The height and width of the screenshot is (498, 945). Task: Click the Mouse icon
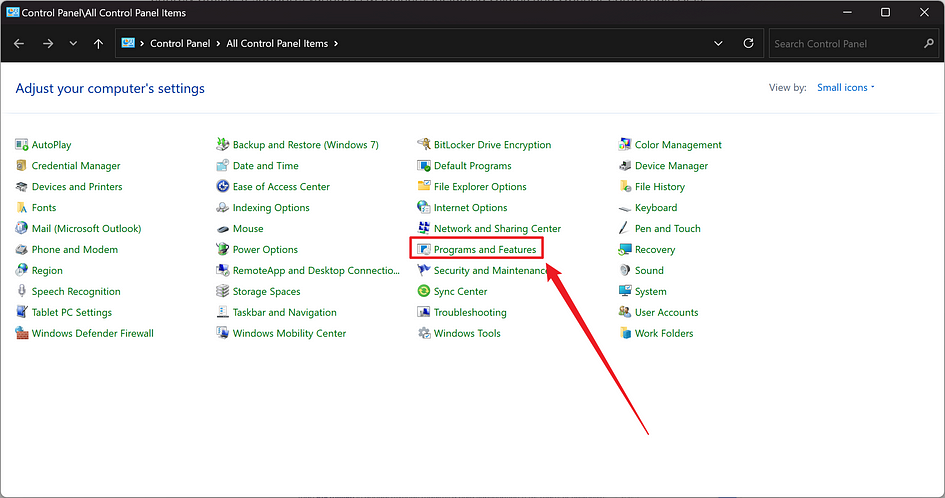click(x=222, y=229)
